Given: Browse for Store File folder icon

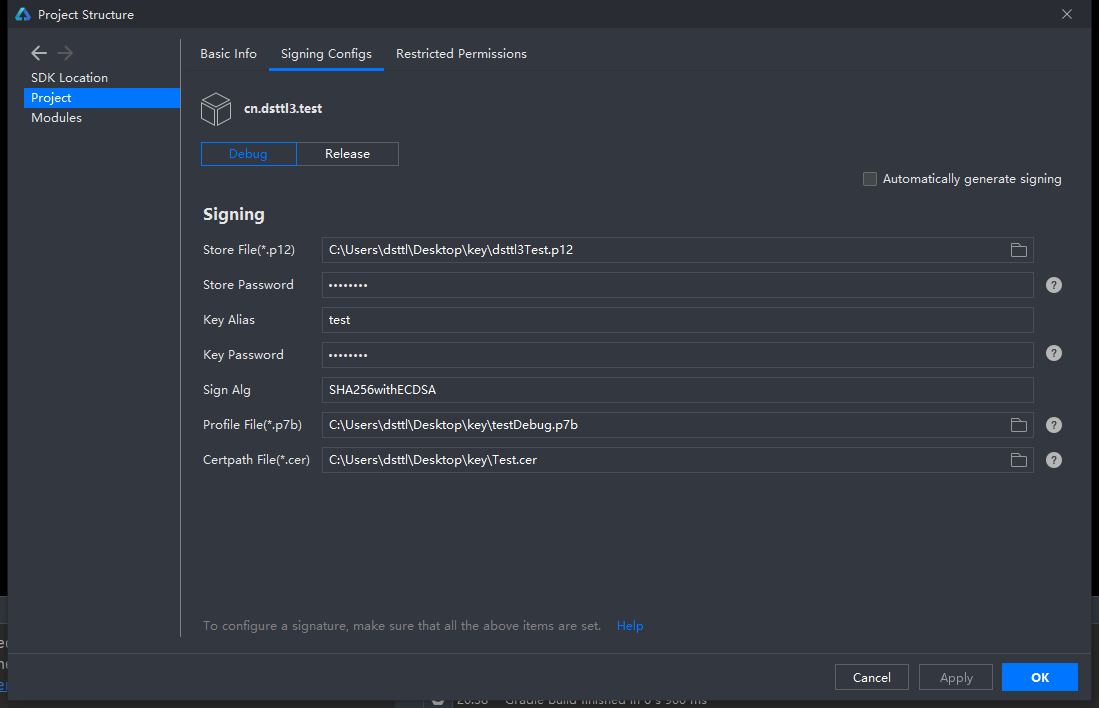Looking at the screenshot, I should [1019, 250].
